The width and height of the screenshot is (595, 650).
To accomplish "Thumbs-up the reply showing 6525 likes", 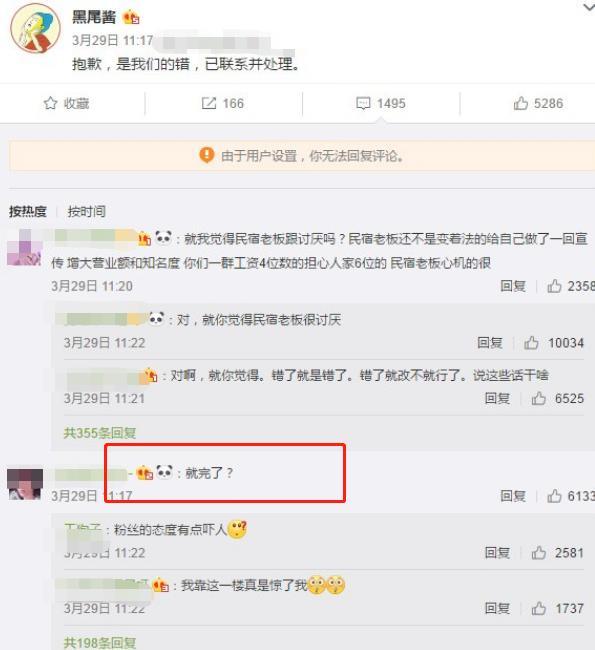I will 539,398.
